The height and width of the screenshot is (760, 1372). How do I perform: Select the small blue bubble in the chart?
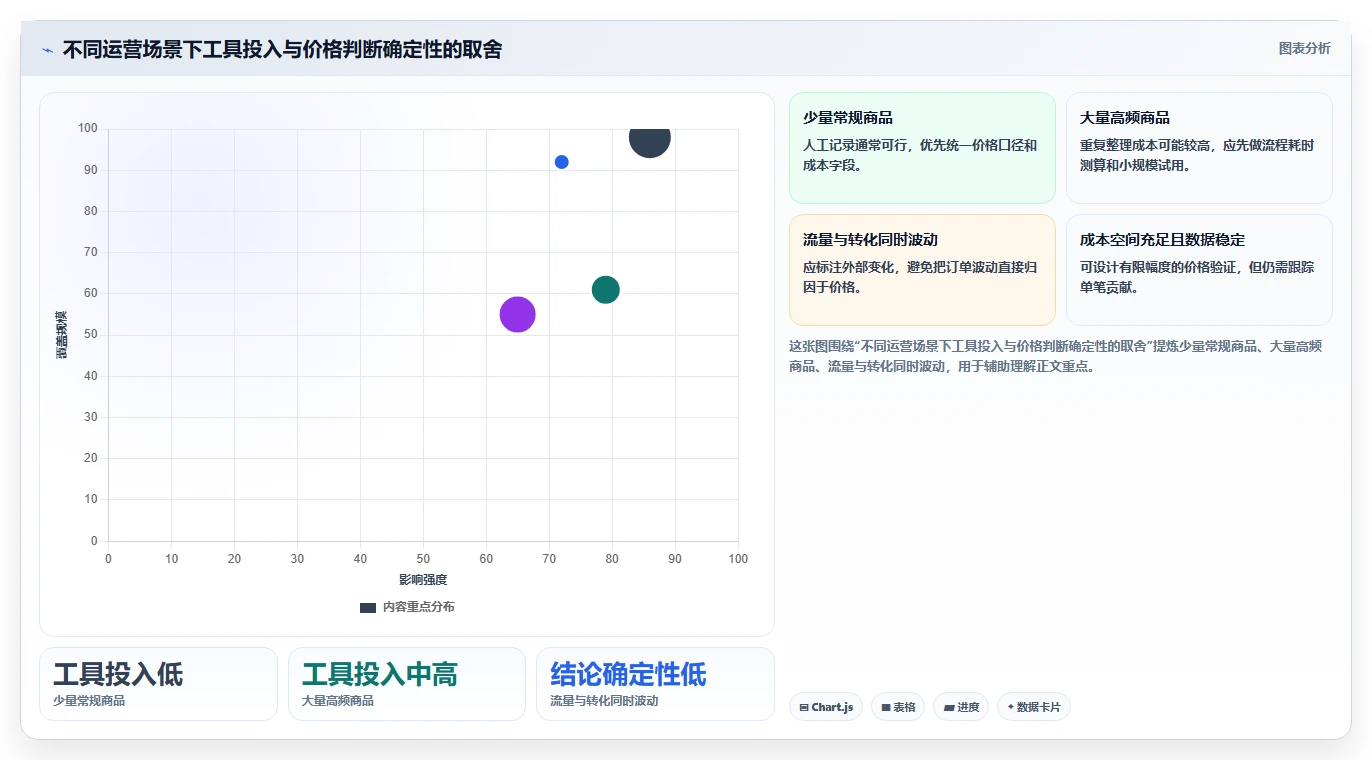coord(561,162)
